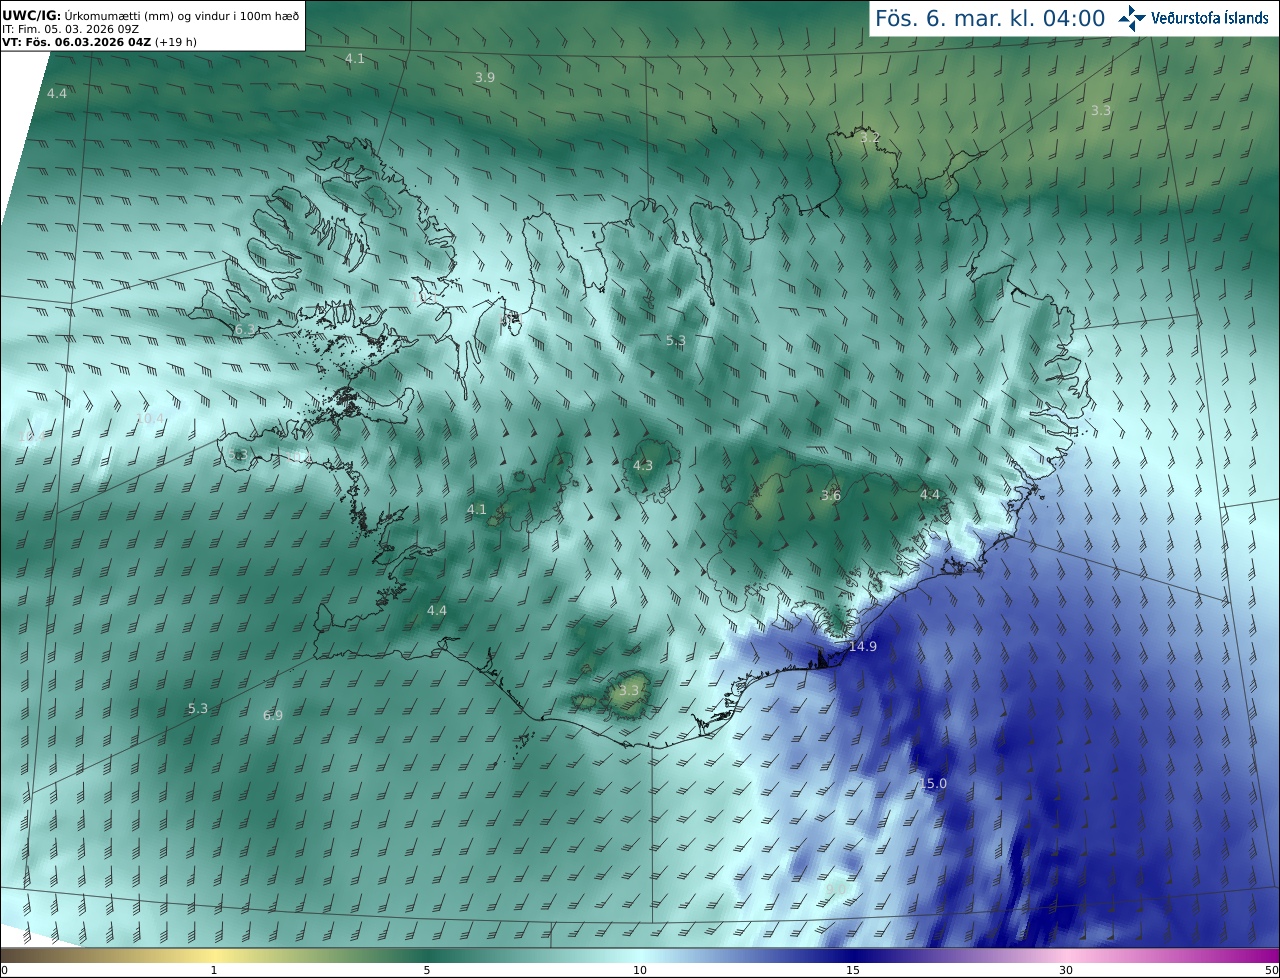Click the 'VT: Fös. 06.03.2026 04Z (+19 h)' line
Image resolution: width=1280 pixels, height=978 pixels.
tap(99, 43)
